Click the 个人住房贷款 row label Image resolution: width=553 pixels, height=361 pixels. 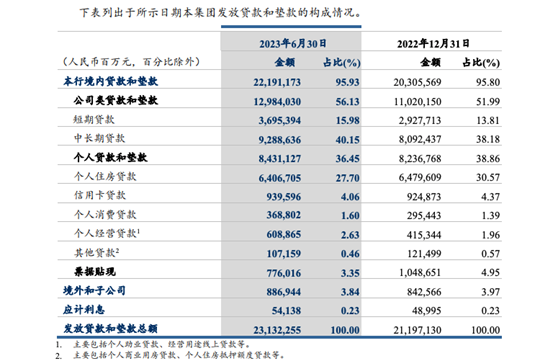coord(105,176)
